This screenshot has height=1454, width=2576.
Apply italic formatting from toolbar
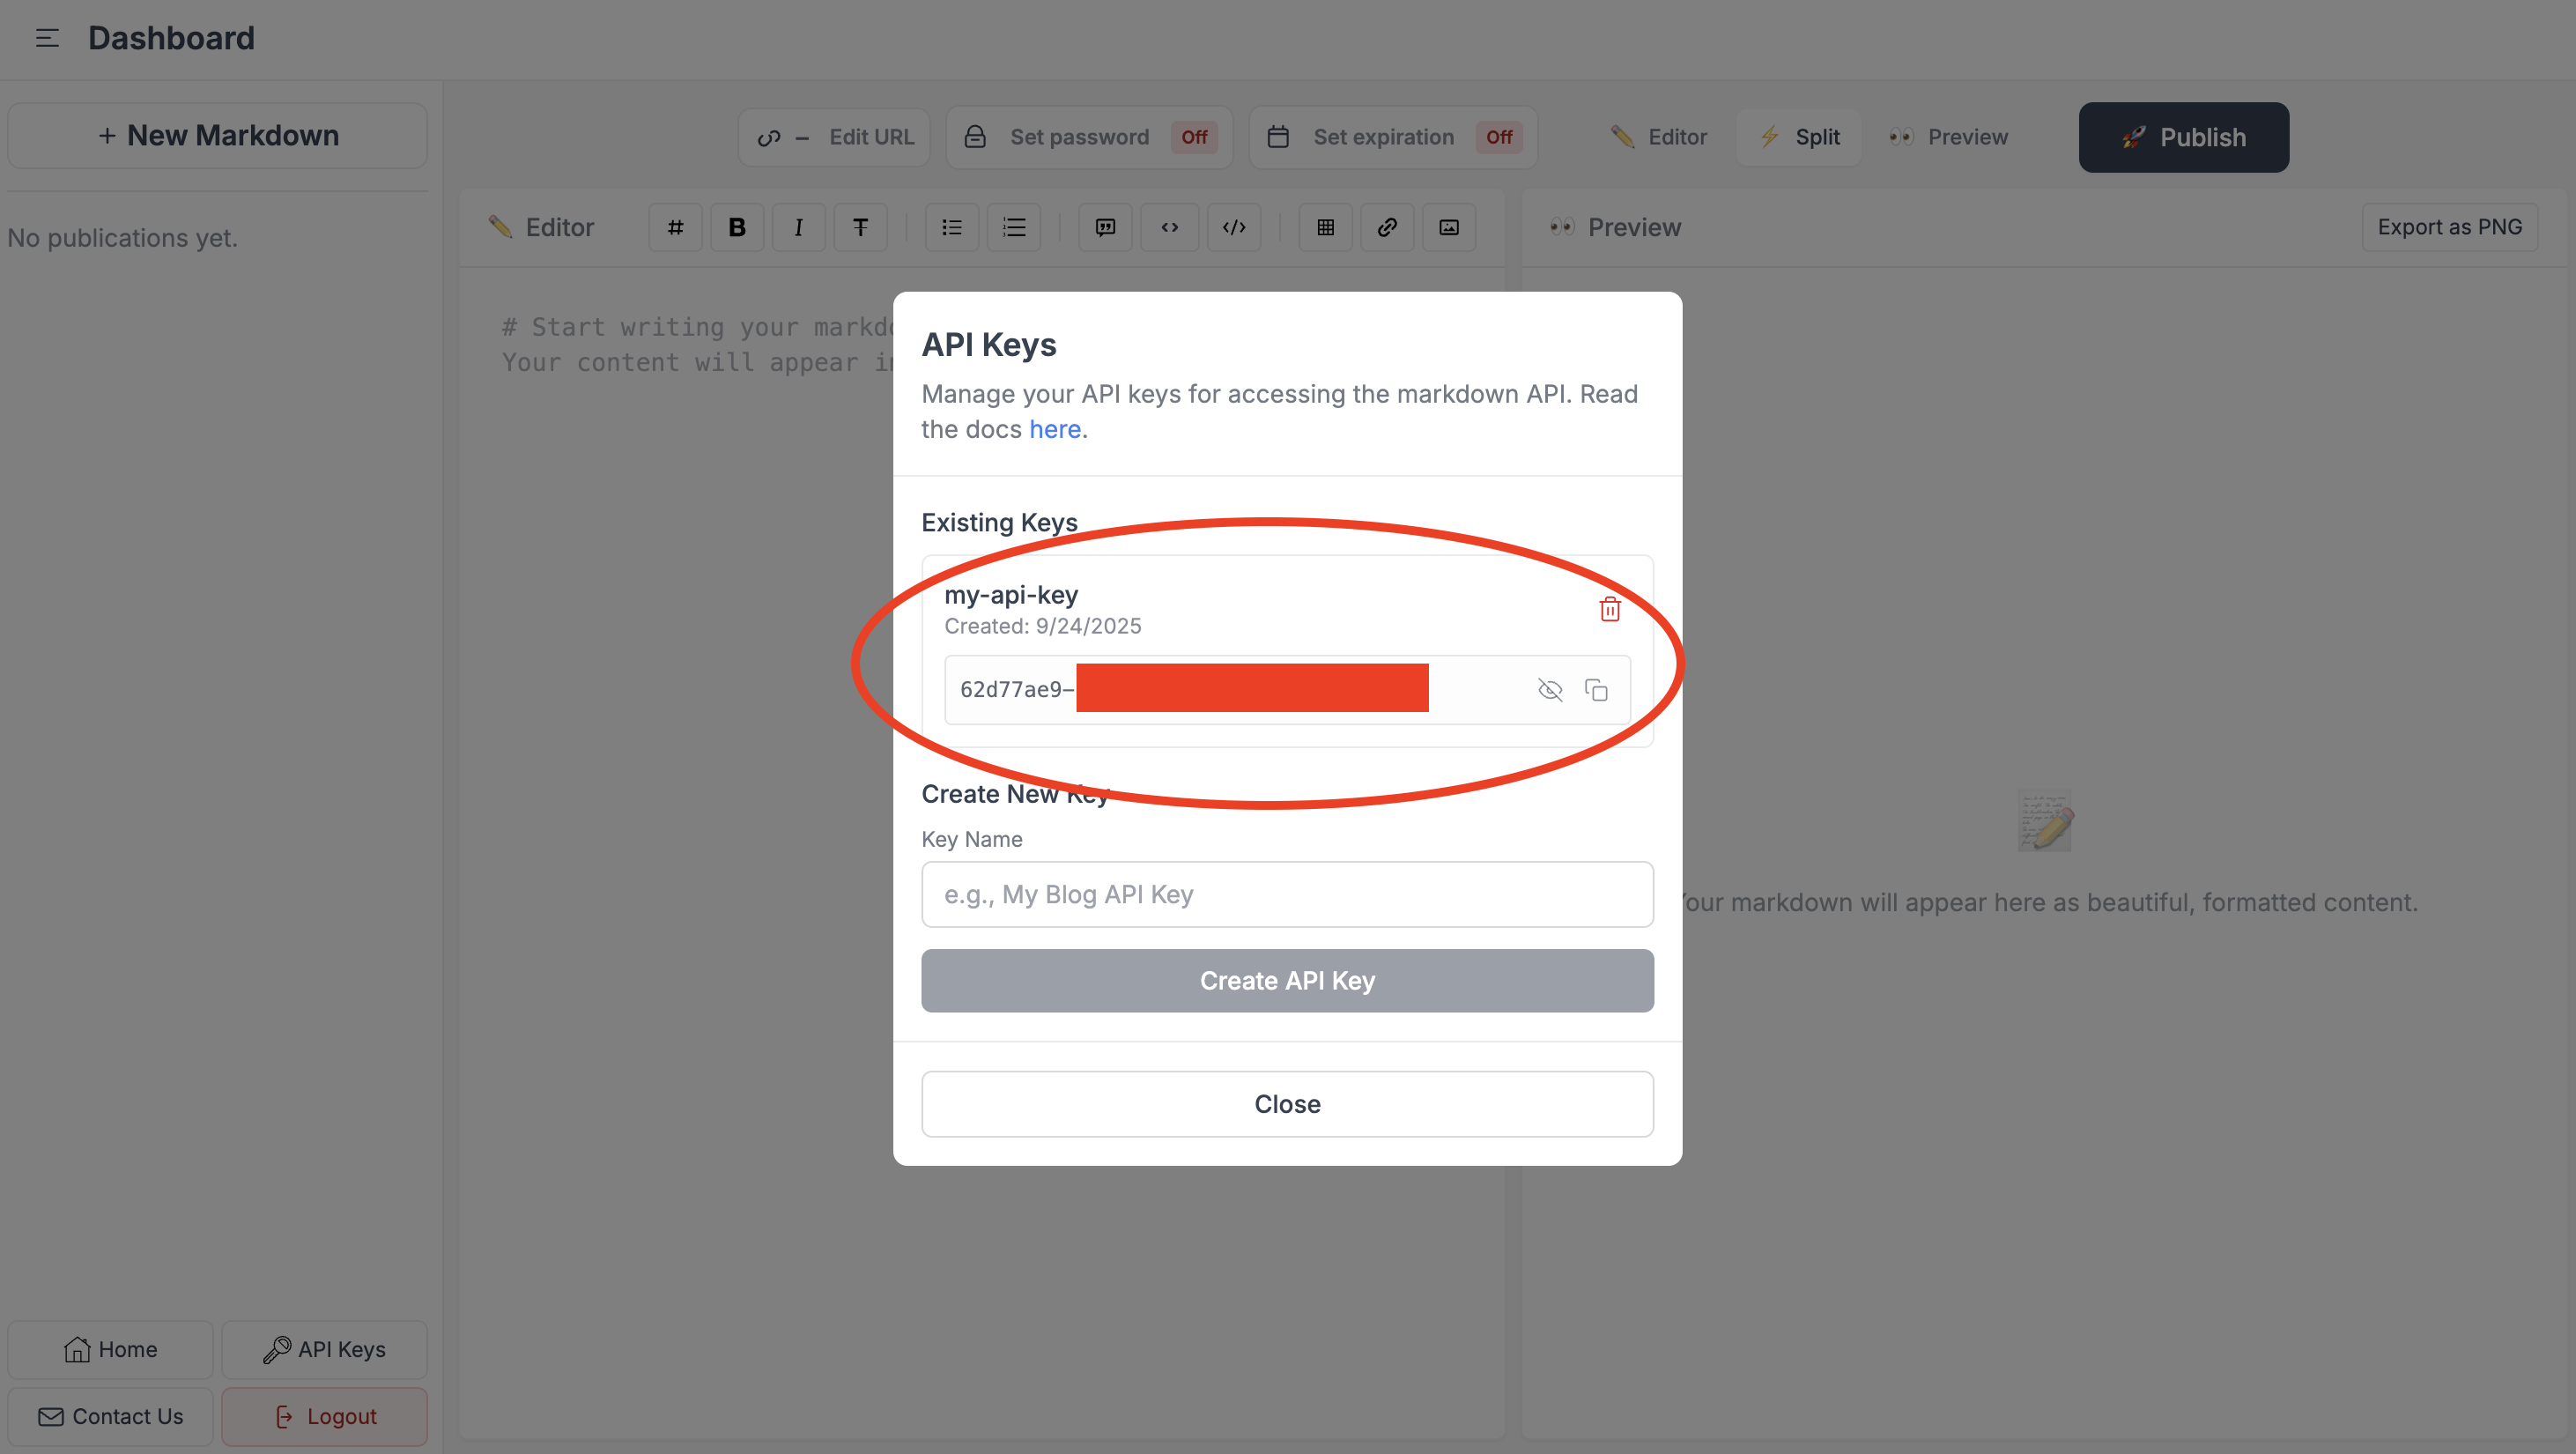pos(798,227)
